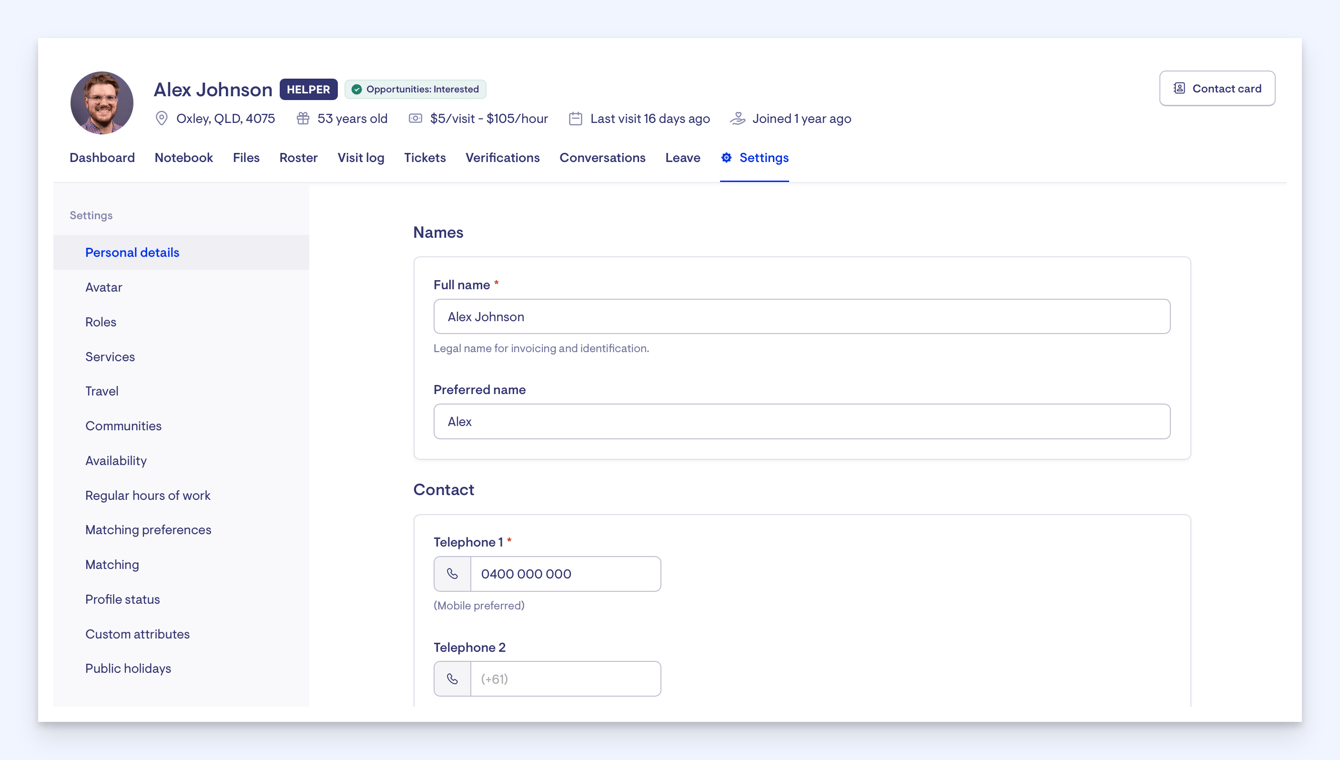Click the Preferred name input field
The width and height of the screenshot is (1340, 760).
[802, 421]
